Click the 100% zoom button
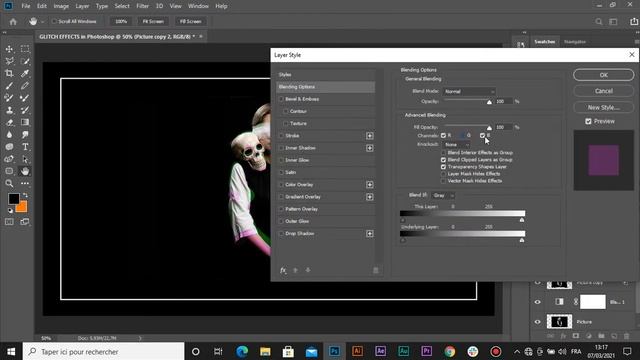 click(x=121, y=21)
